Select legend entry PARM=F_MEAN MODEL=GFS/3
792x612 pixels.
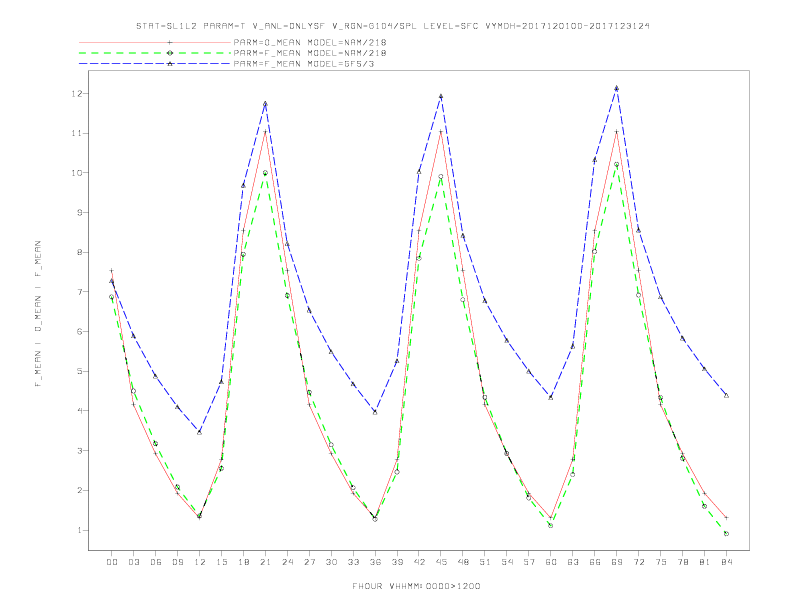tap(304, 64)
